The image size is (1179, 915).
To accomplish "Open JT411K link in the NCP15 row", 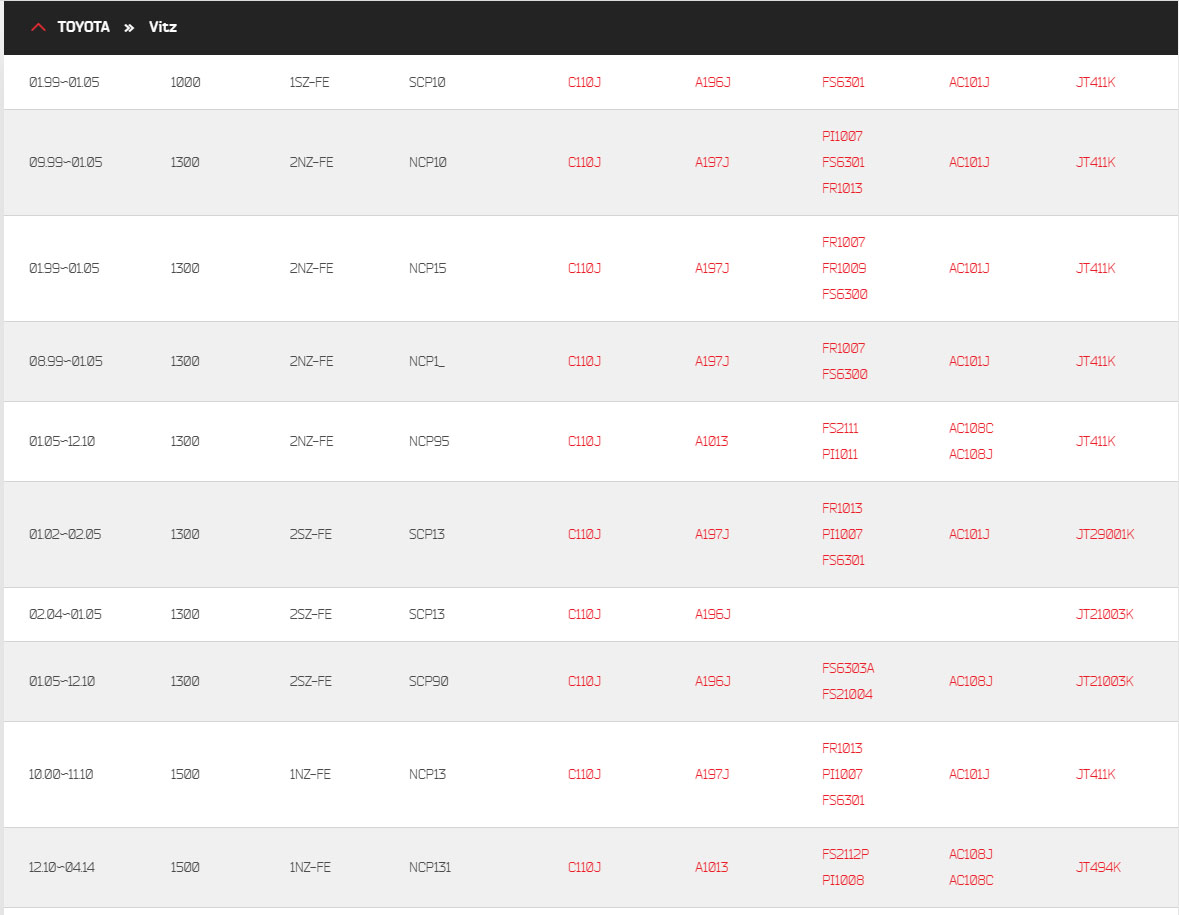I will [1095, 268].
